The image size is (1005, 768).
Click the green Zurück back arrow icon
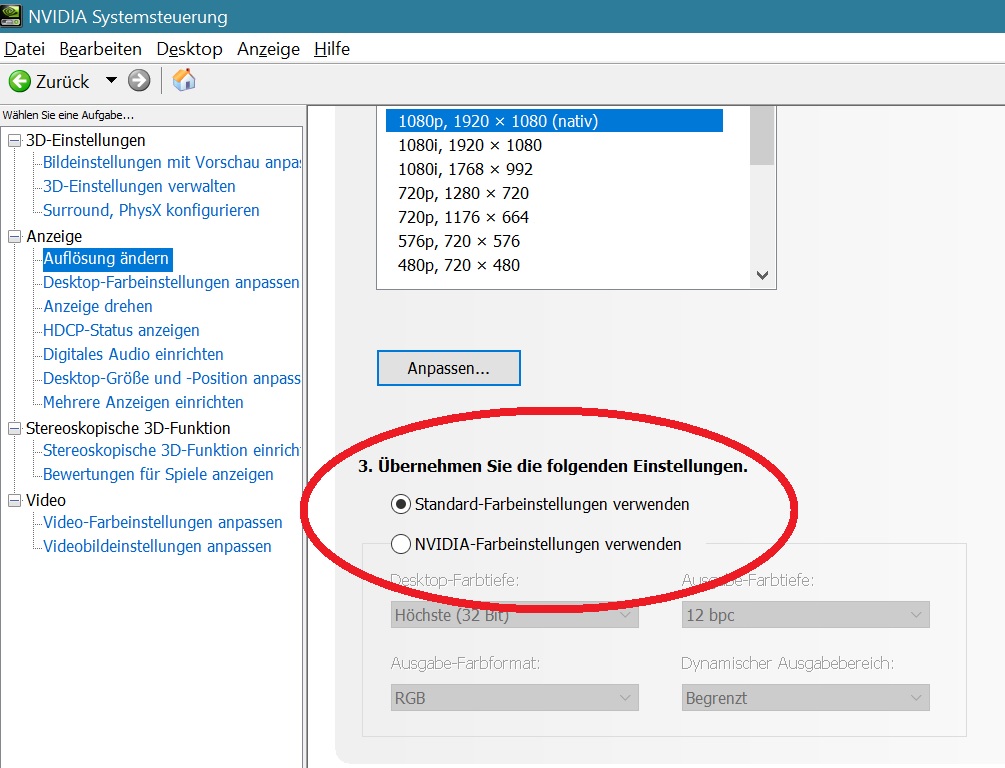click(19, 81)
